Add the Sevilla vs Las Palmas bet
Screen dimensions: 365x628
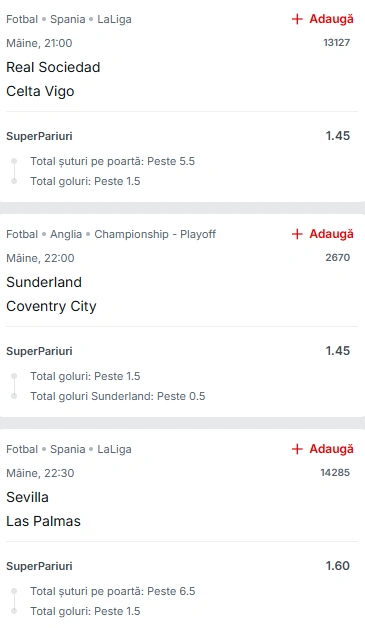coord(323,449)
